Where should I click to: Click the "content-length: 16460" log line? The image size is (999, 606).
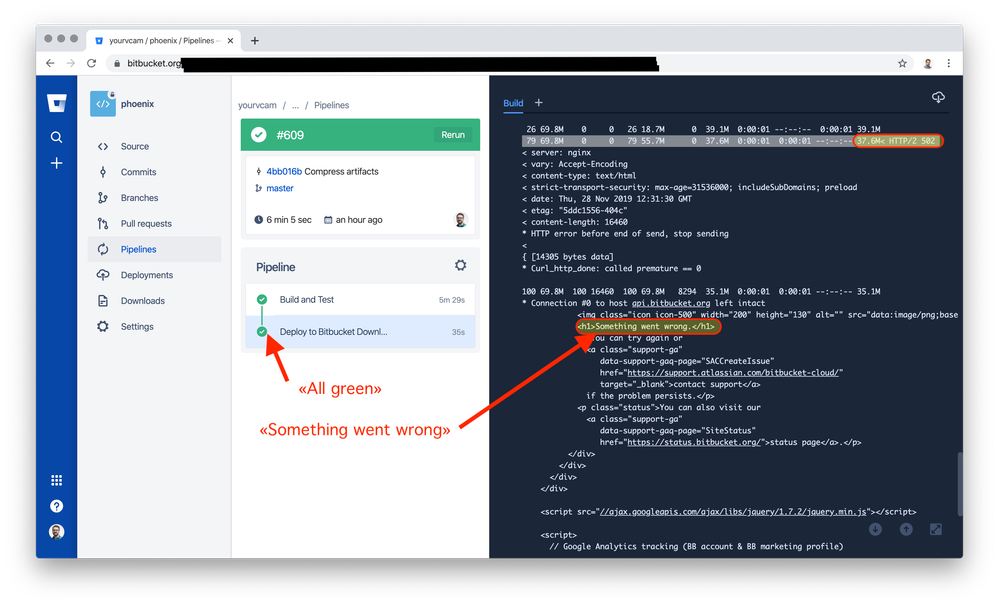575,222
